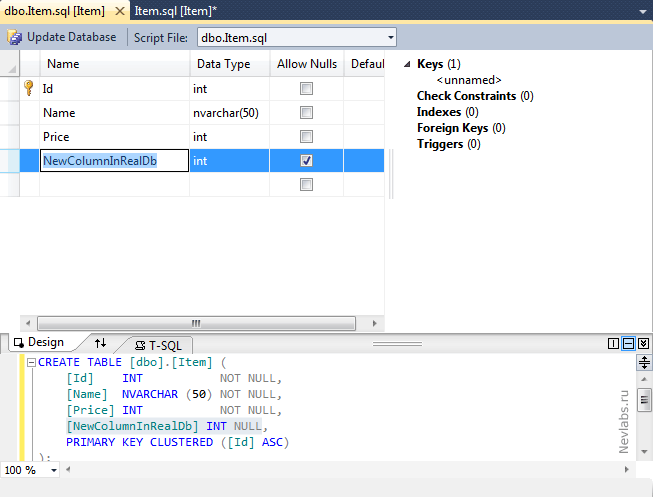Open the Script File dropdown

[x=390, y=37]
